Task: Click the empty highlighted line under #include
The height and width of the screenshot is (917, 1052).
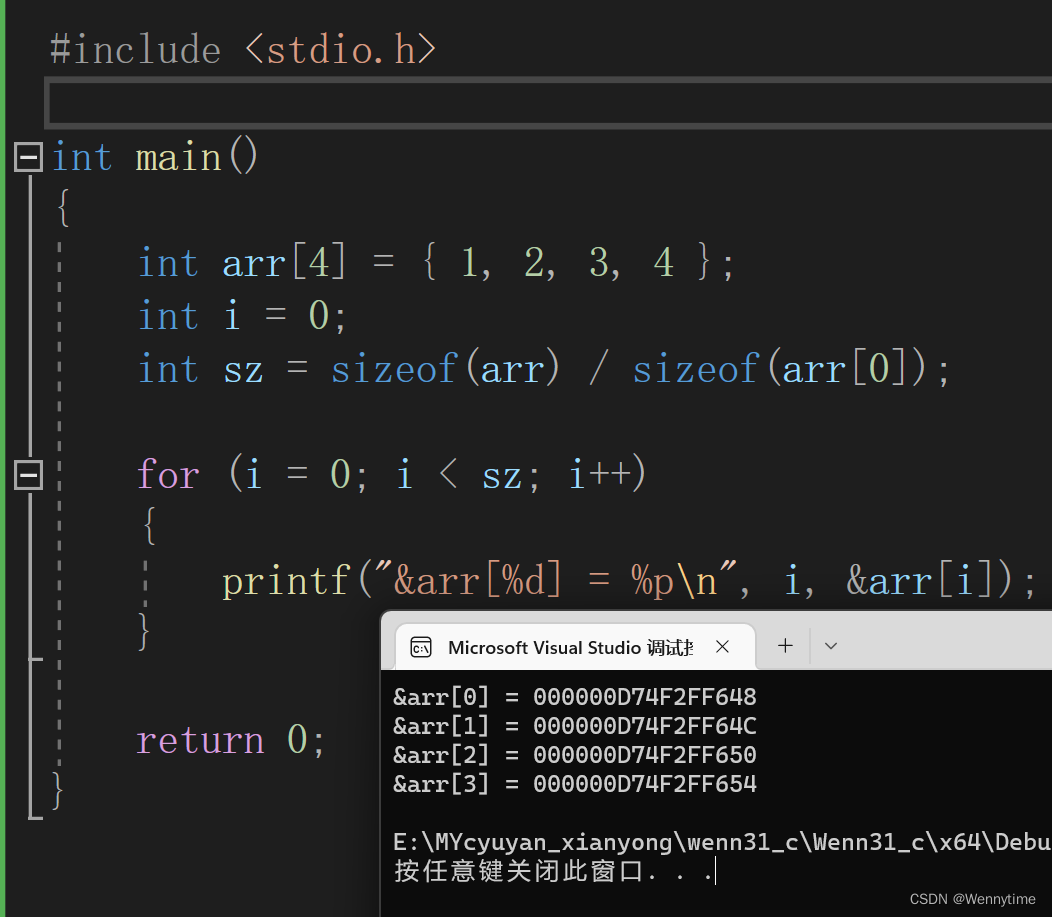Action: point(550,103)
